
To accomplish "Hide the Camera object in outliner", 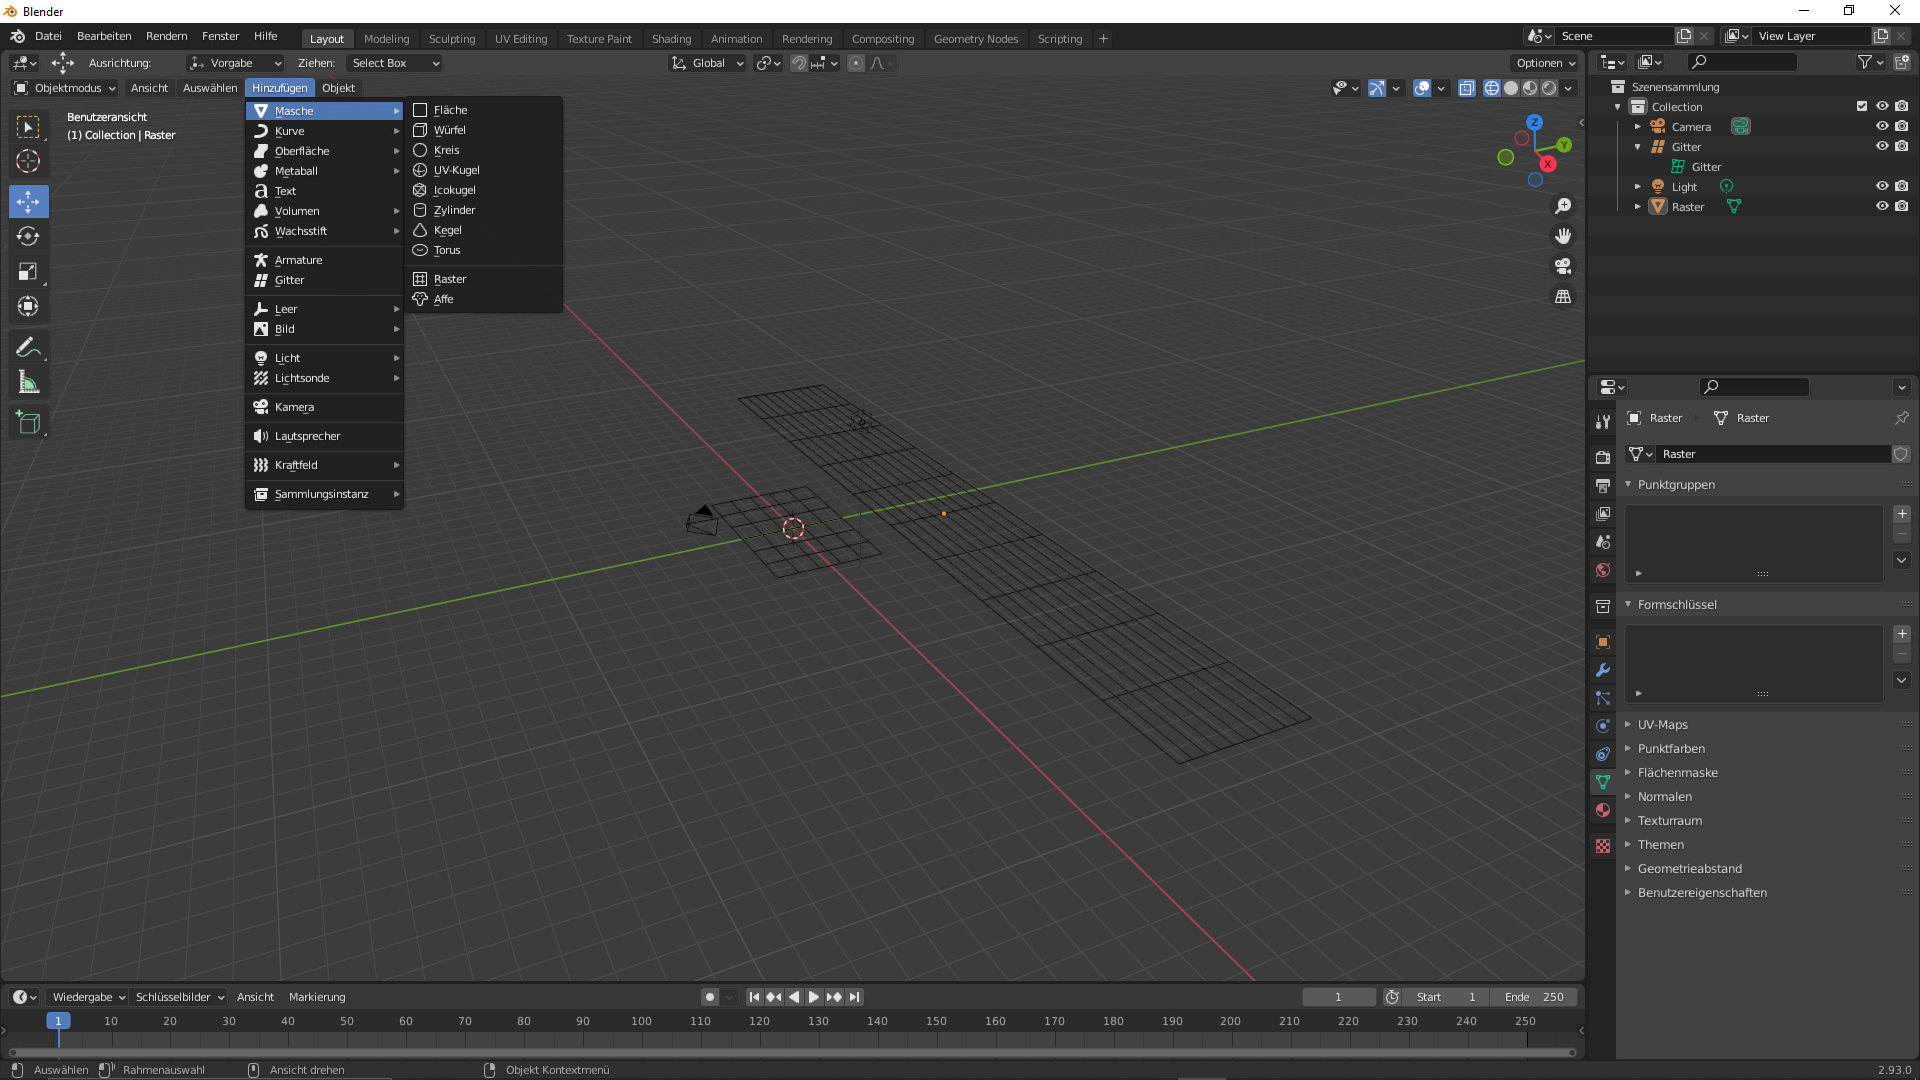I will pyautogui.click(x=1881, y=127).
